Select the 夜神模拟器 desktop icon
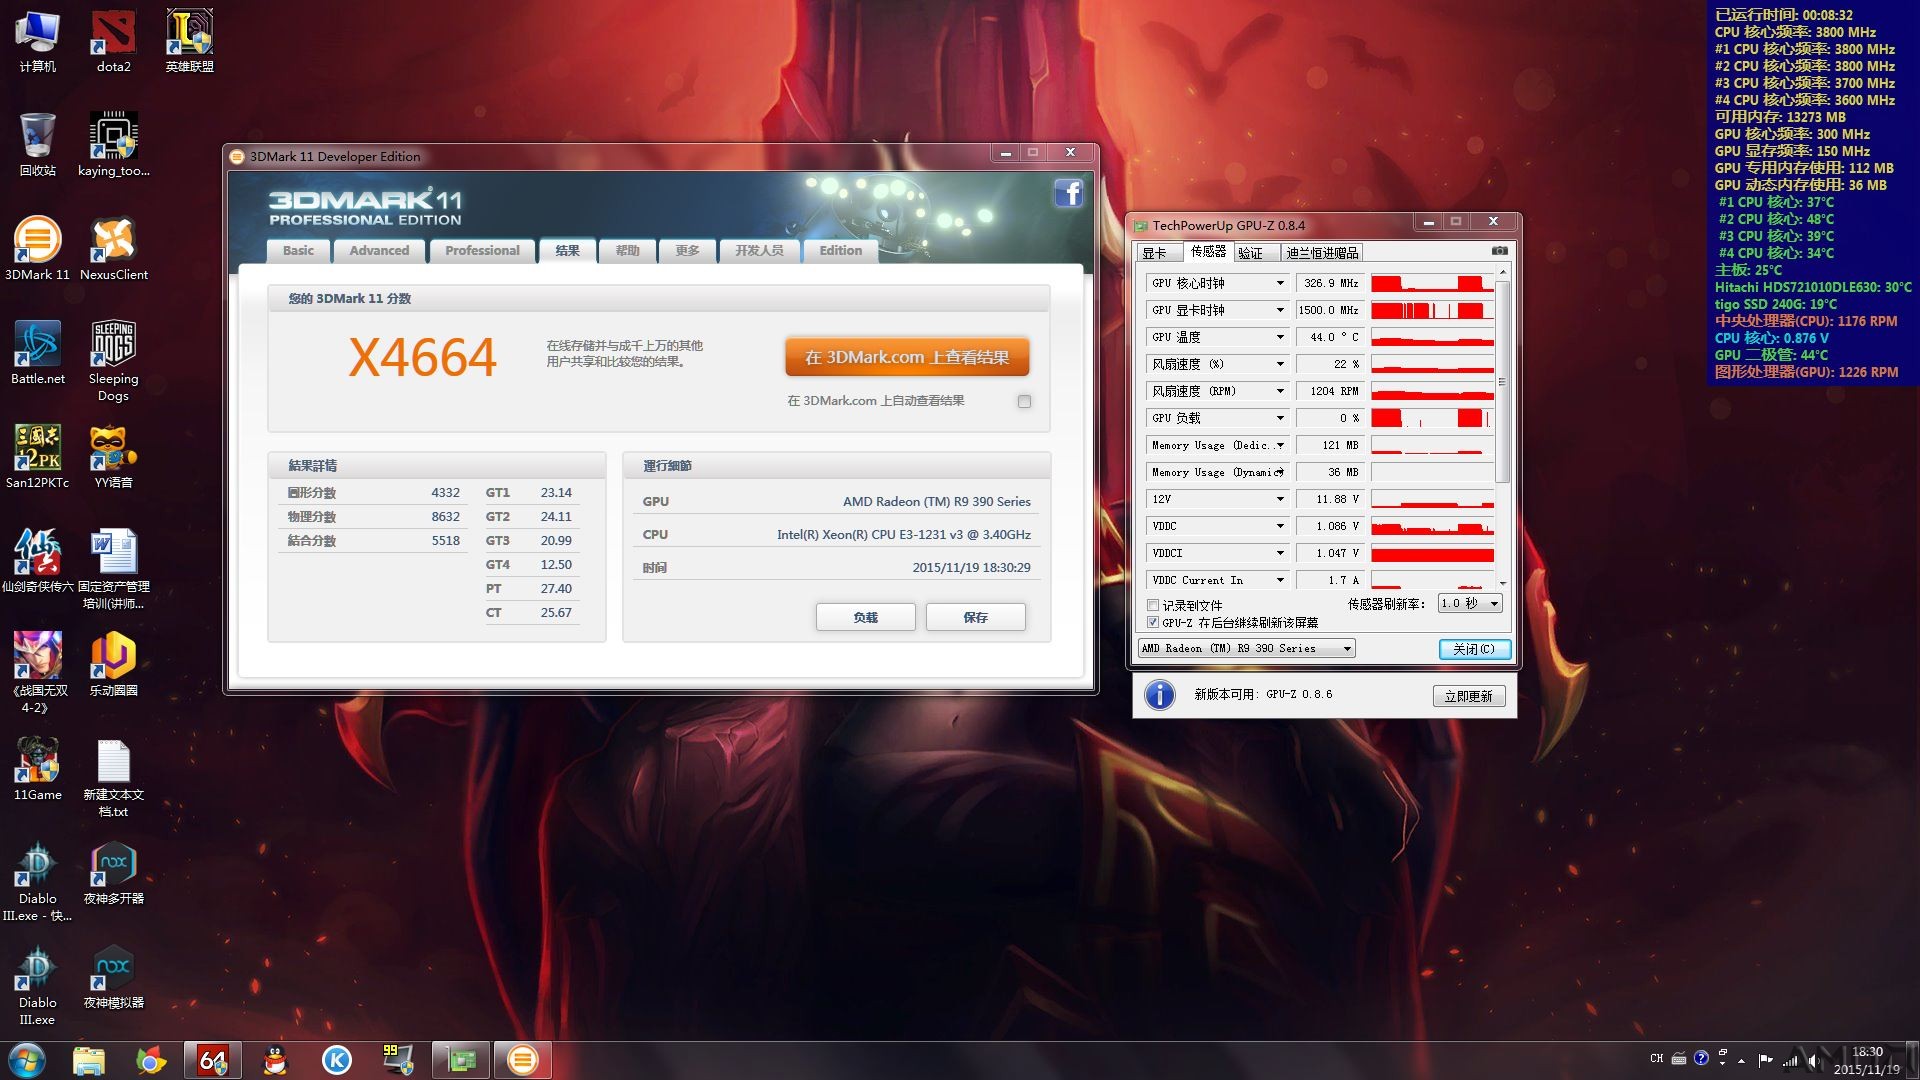Image resolution: width=1920 pixels, height=1080 pixels. (x=113, y=977)
